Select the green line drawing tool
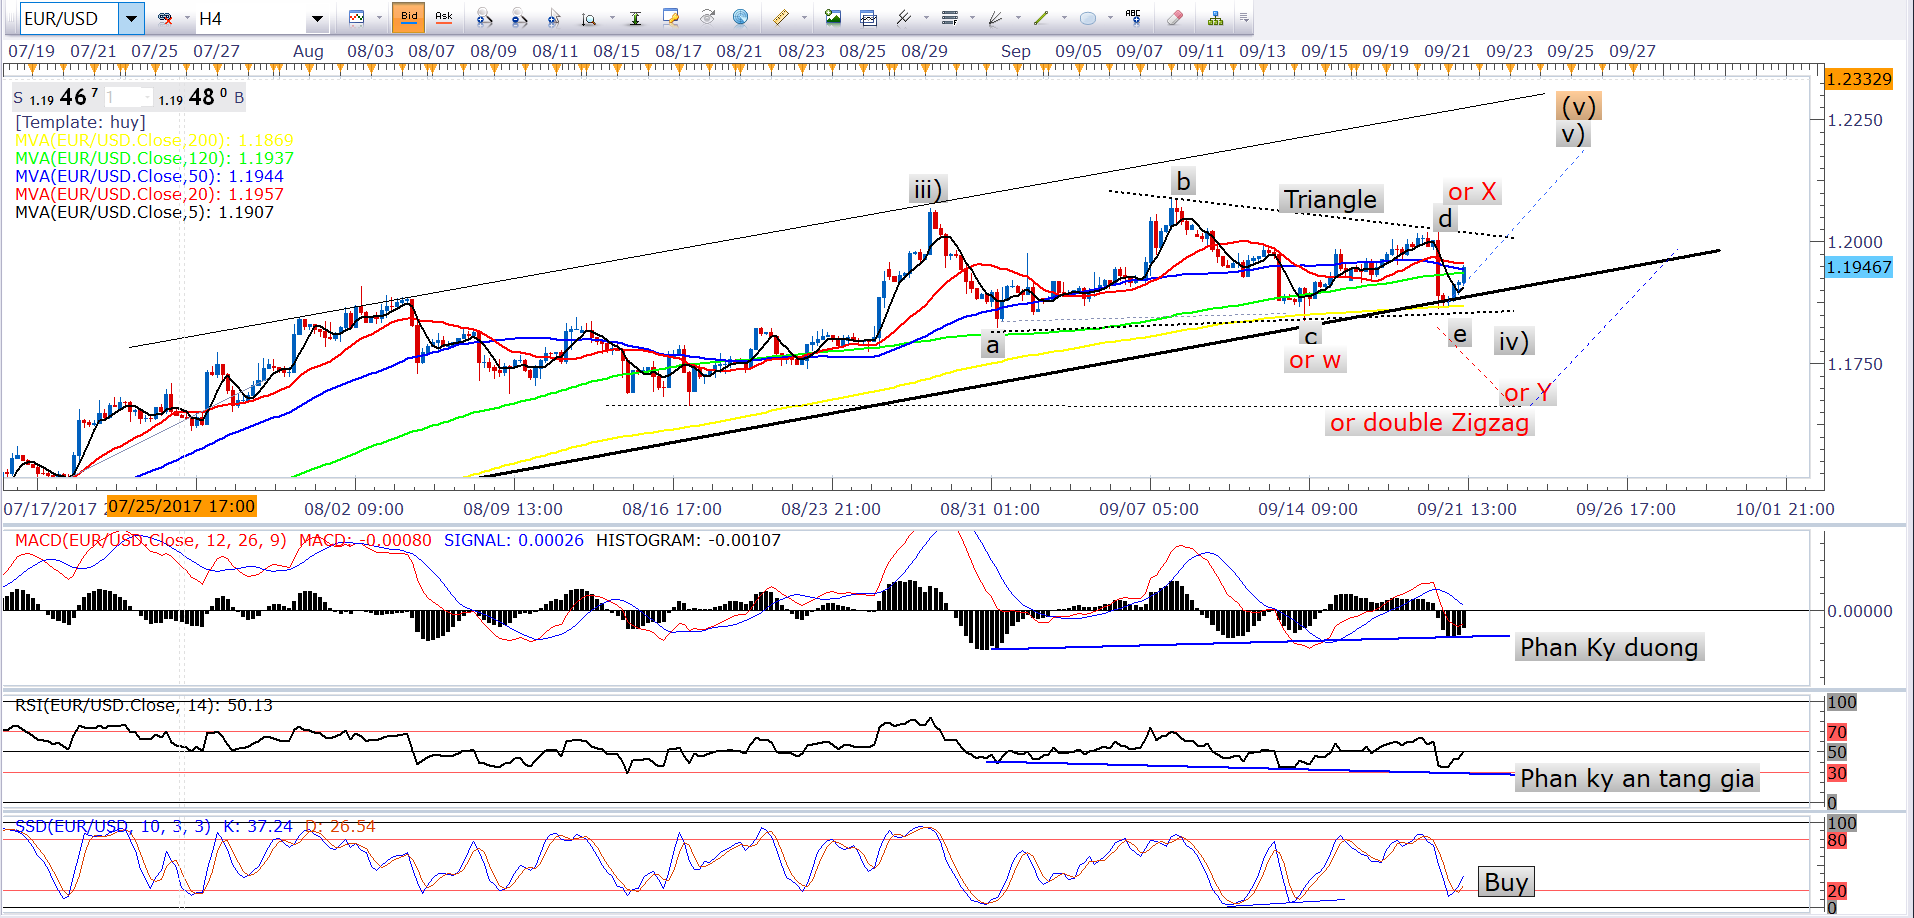1914x918 pixels. (x=1041, y=18)
